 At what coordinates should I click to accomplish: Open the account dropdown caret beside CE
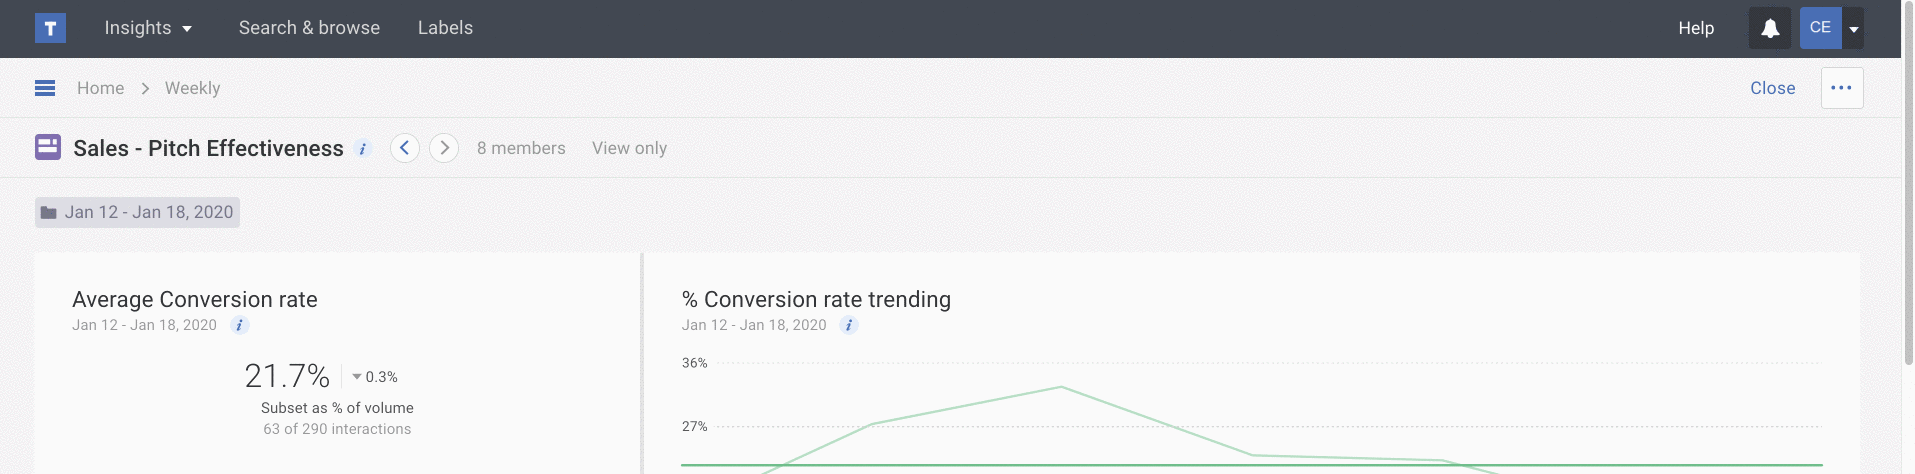coord(1853,29)
